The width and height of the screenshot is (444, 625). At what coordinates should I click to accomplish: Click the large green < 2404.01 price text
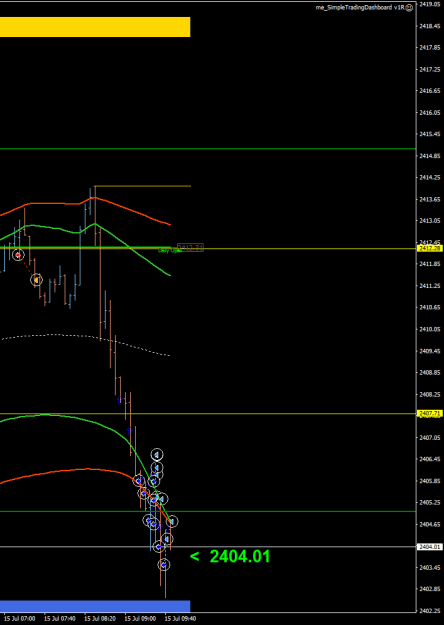230,556
